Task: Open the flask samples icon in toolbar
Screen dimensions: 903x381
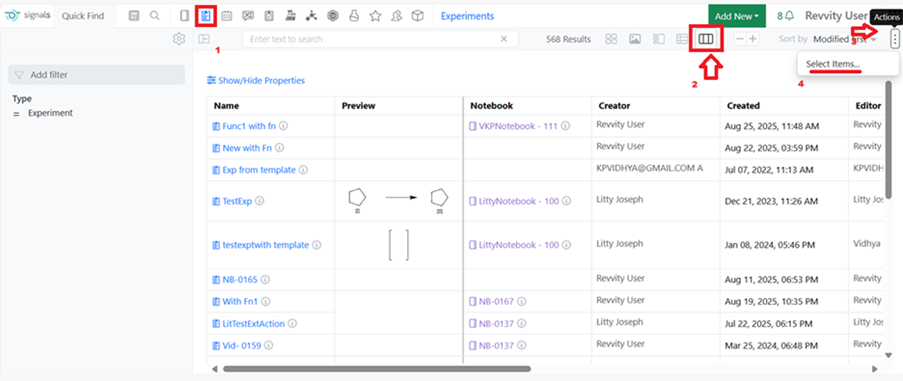Action: coord(354,16)
